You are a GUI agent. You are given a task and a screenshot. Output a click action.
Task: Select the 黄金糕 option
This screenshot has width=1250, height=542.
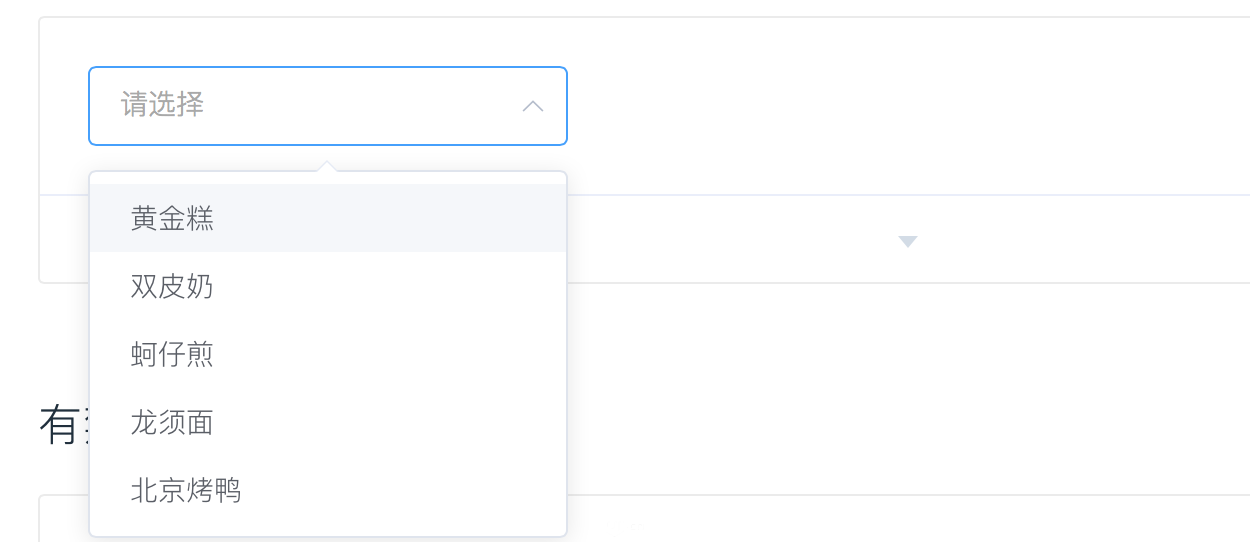(172, 218)
